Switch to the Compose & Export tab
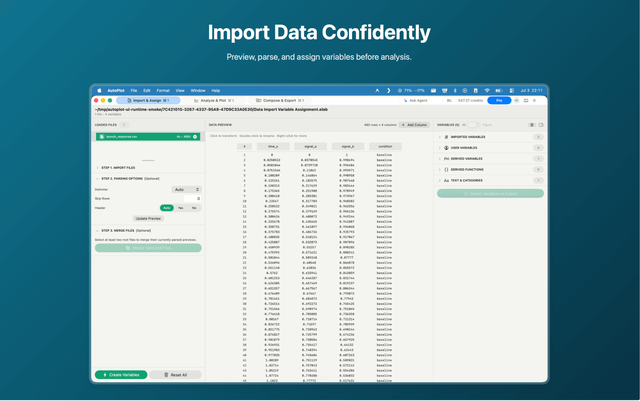 click(280, 100)
